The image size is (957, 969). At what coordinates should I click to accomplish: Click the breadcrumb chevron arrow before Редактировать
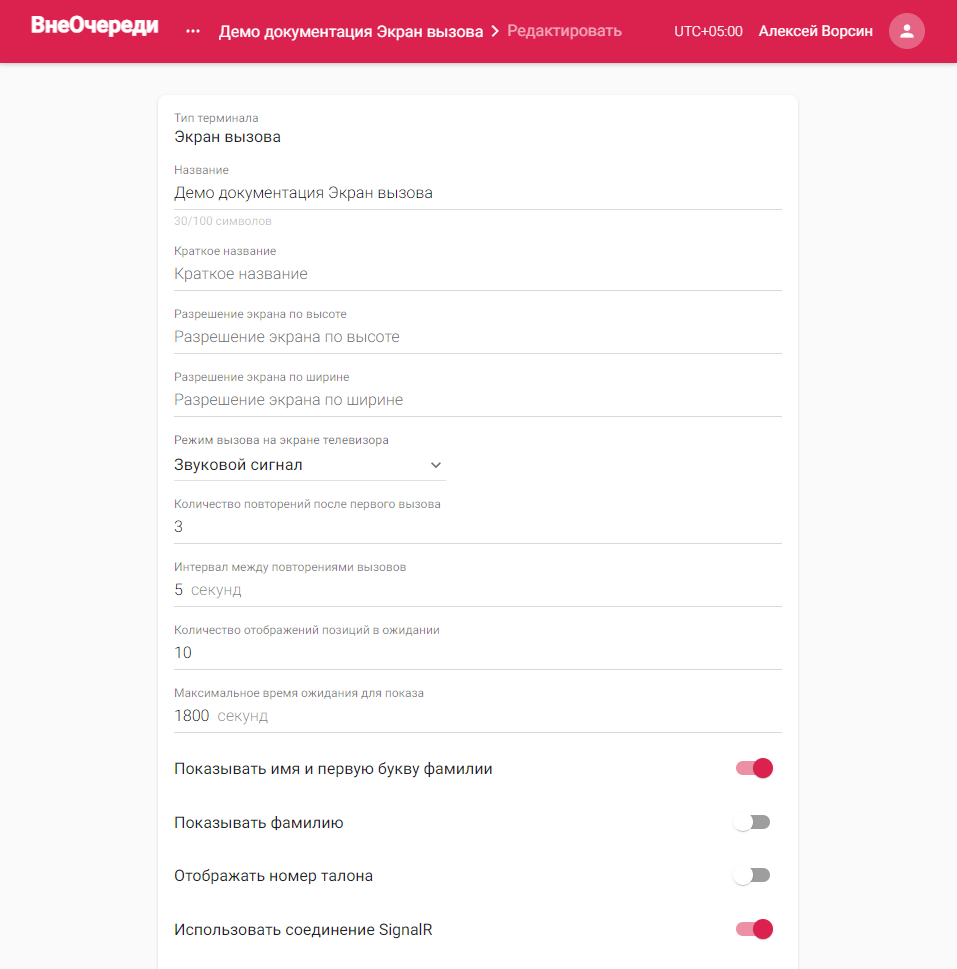coord(495,31)
